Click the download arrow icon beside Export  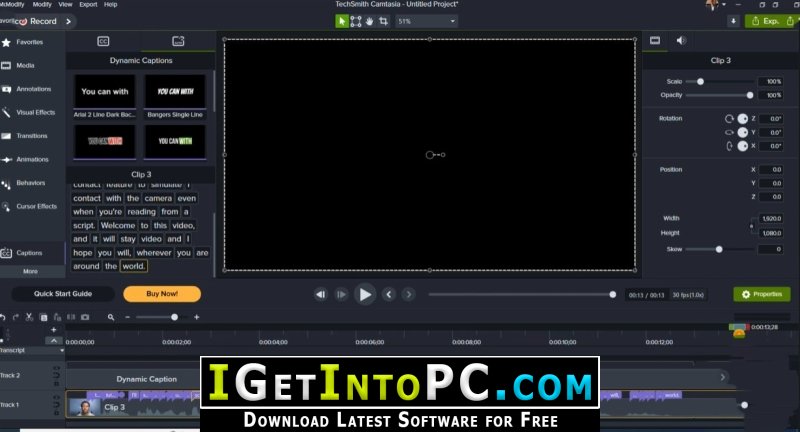pyautogui.click(x=733, y=21)
